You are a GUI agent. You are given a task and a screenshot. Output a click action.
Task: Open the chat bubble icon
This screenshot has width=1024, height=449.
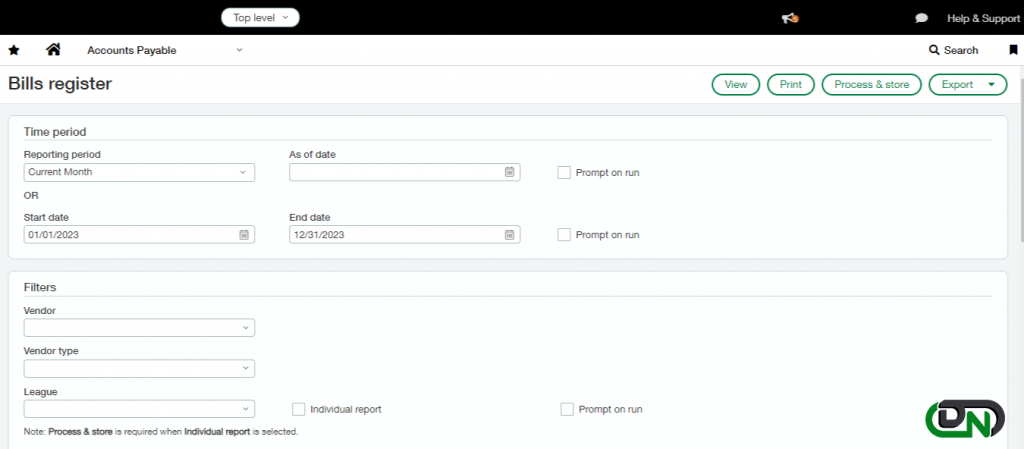[921, 18]
